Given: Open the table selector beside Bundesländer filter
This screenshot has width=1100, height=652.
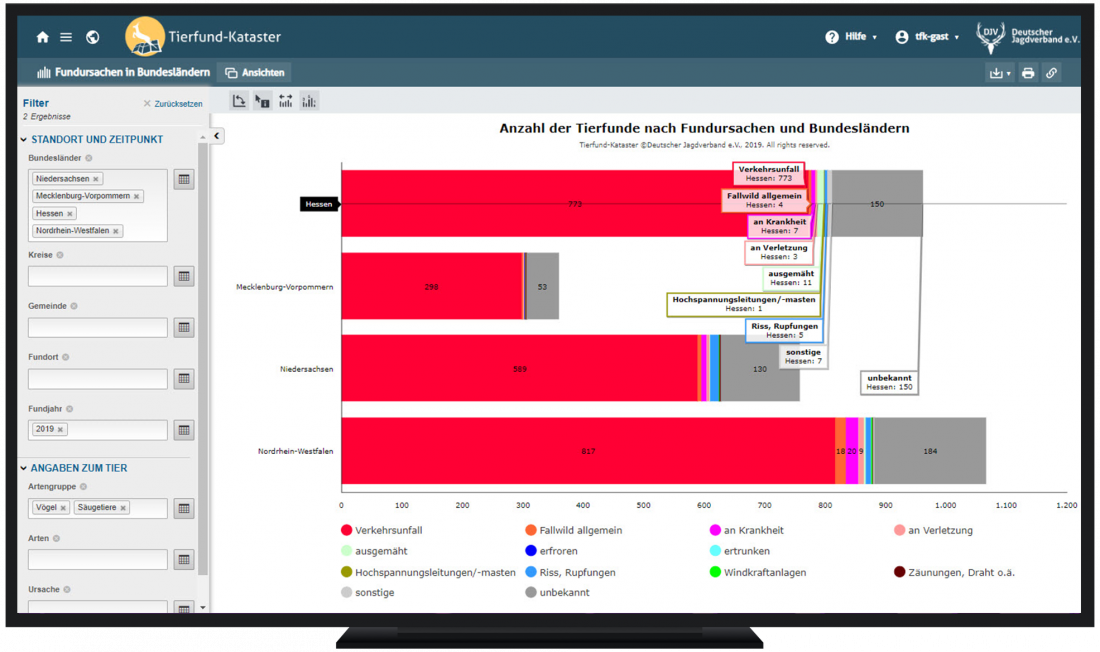Looking at the screenshot, I should pos(183,178).
